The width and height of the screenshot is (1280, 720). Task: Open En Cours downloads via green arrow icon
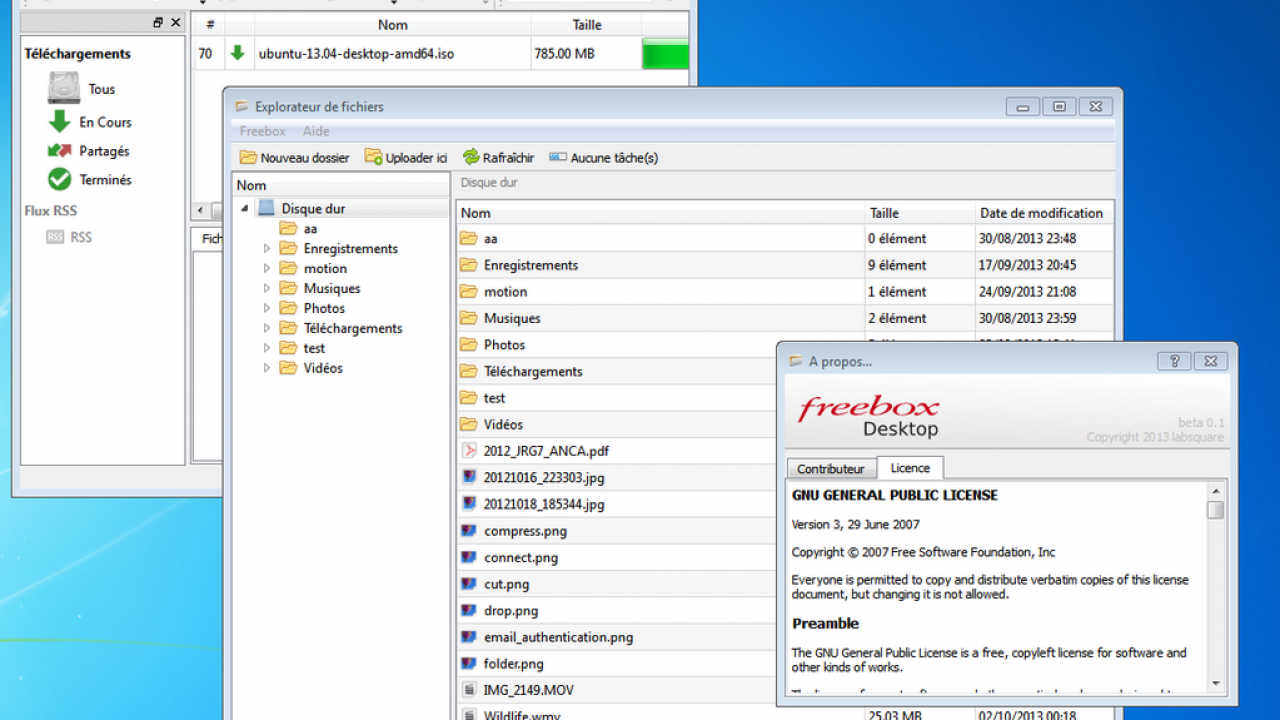62,121
